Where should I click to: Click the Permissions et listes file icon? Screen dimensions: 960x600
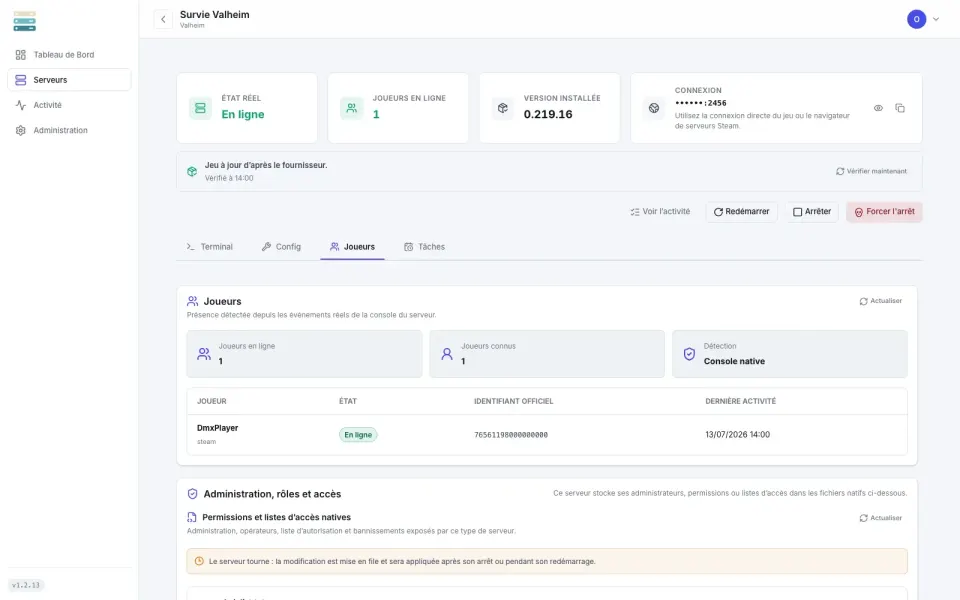click(192, 517)
